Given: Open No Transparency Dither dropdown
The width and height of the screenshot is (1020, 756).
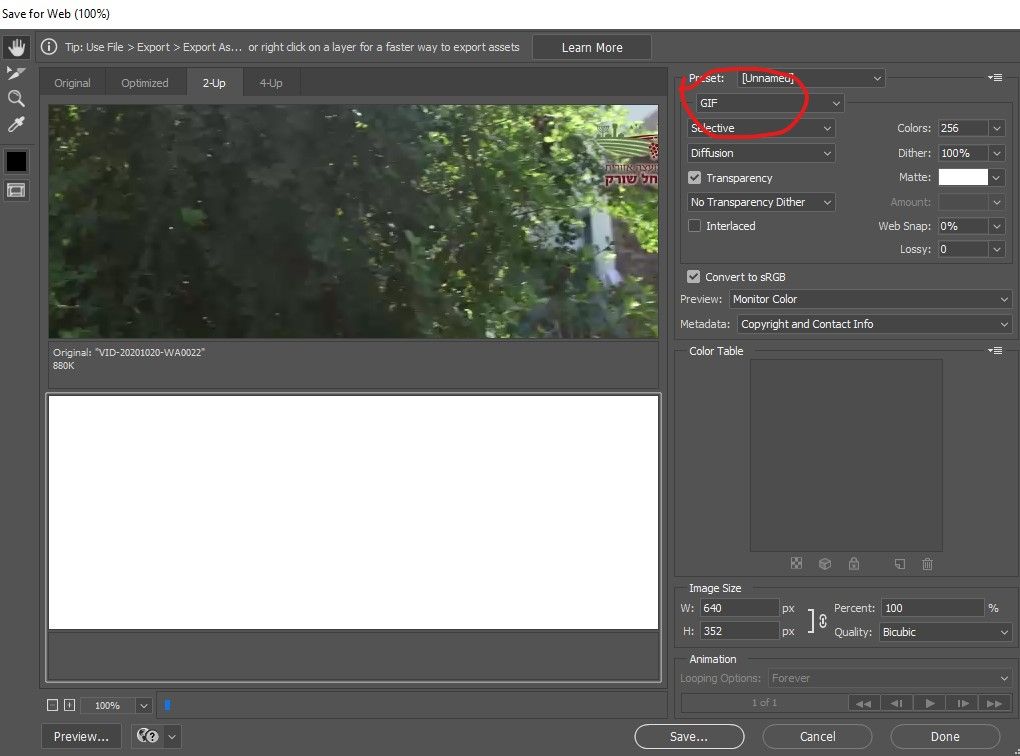Looking at the screenshot, I should (761, 202).
